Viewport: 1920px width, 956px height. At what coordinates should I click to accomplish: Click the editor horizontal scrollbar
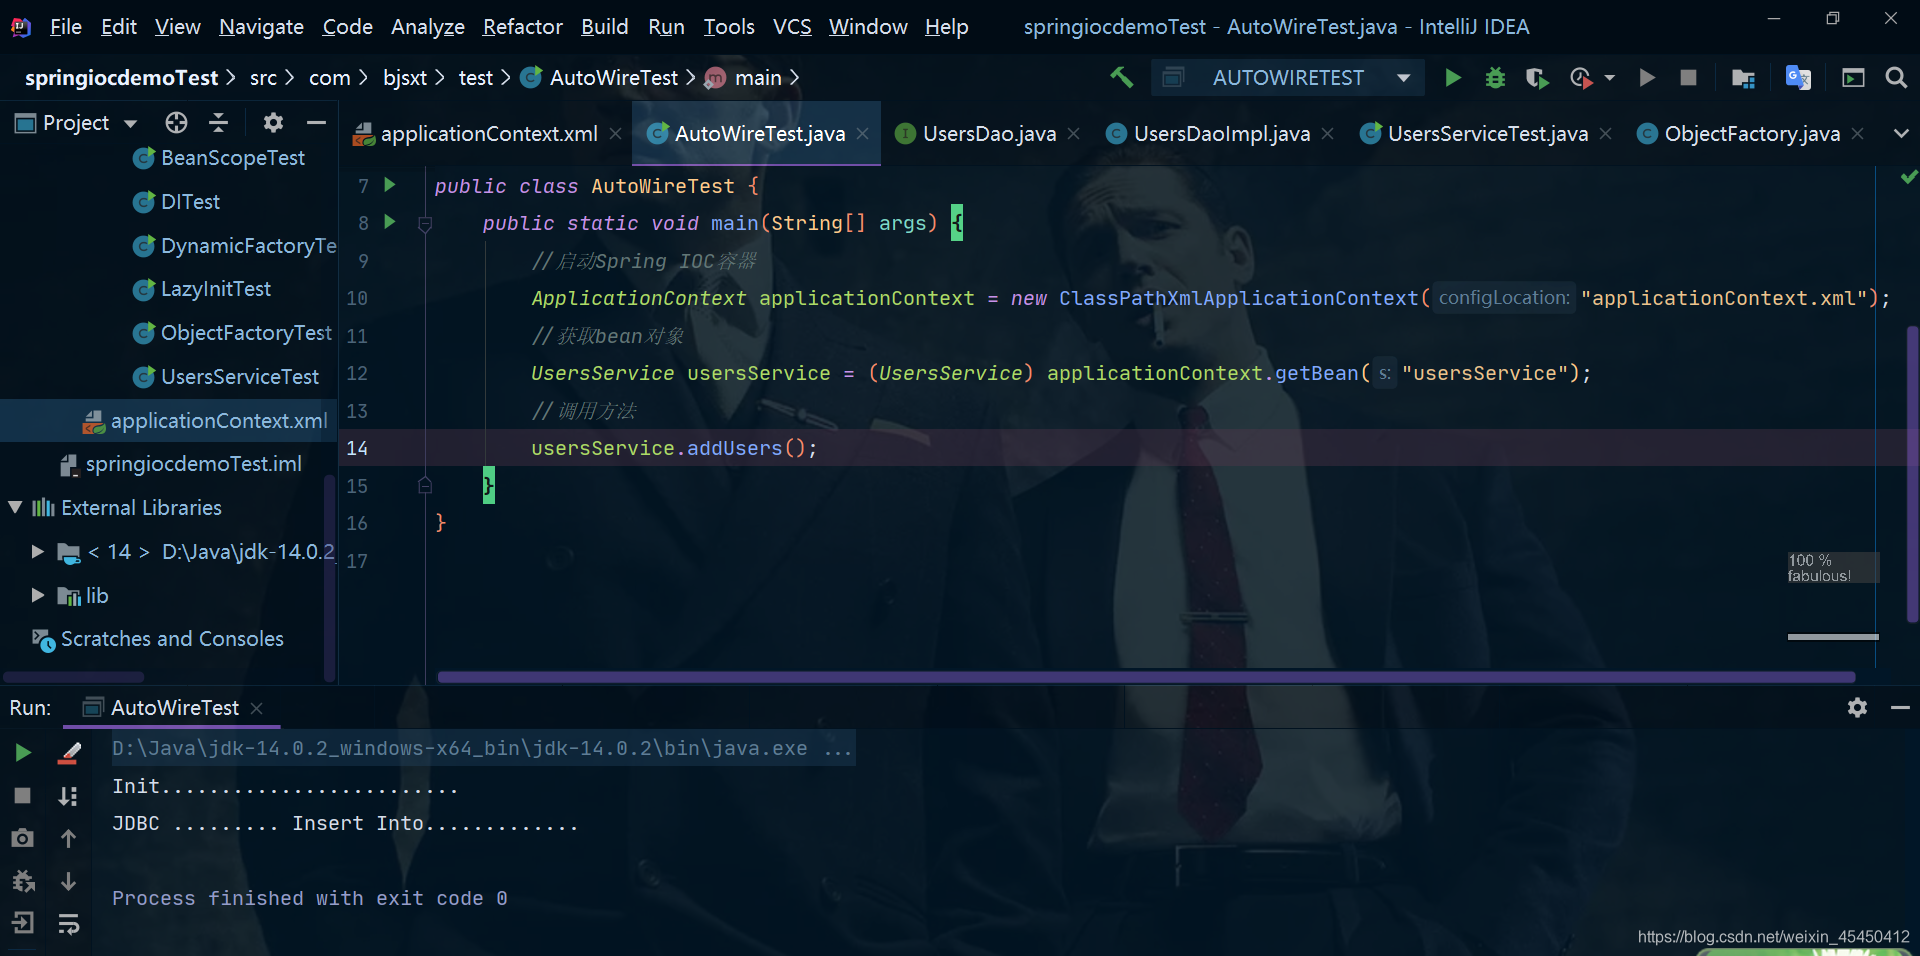pos(1146,677)
